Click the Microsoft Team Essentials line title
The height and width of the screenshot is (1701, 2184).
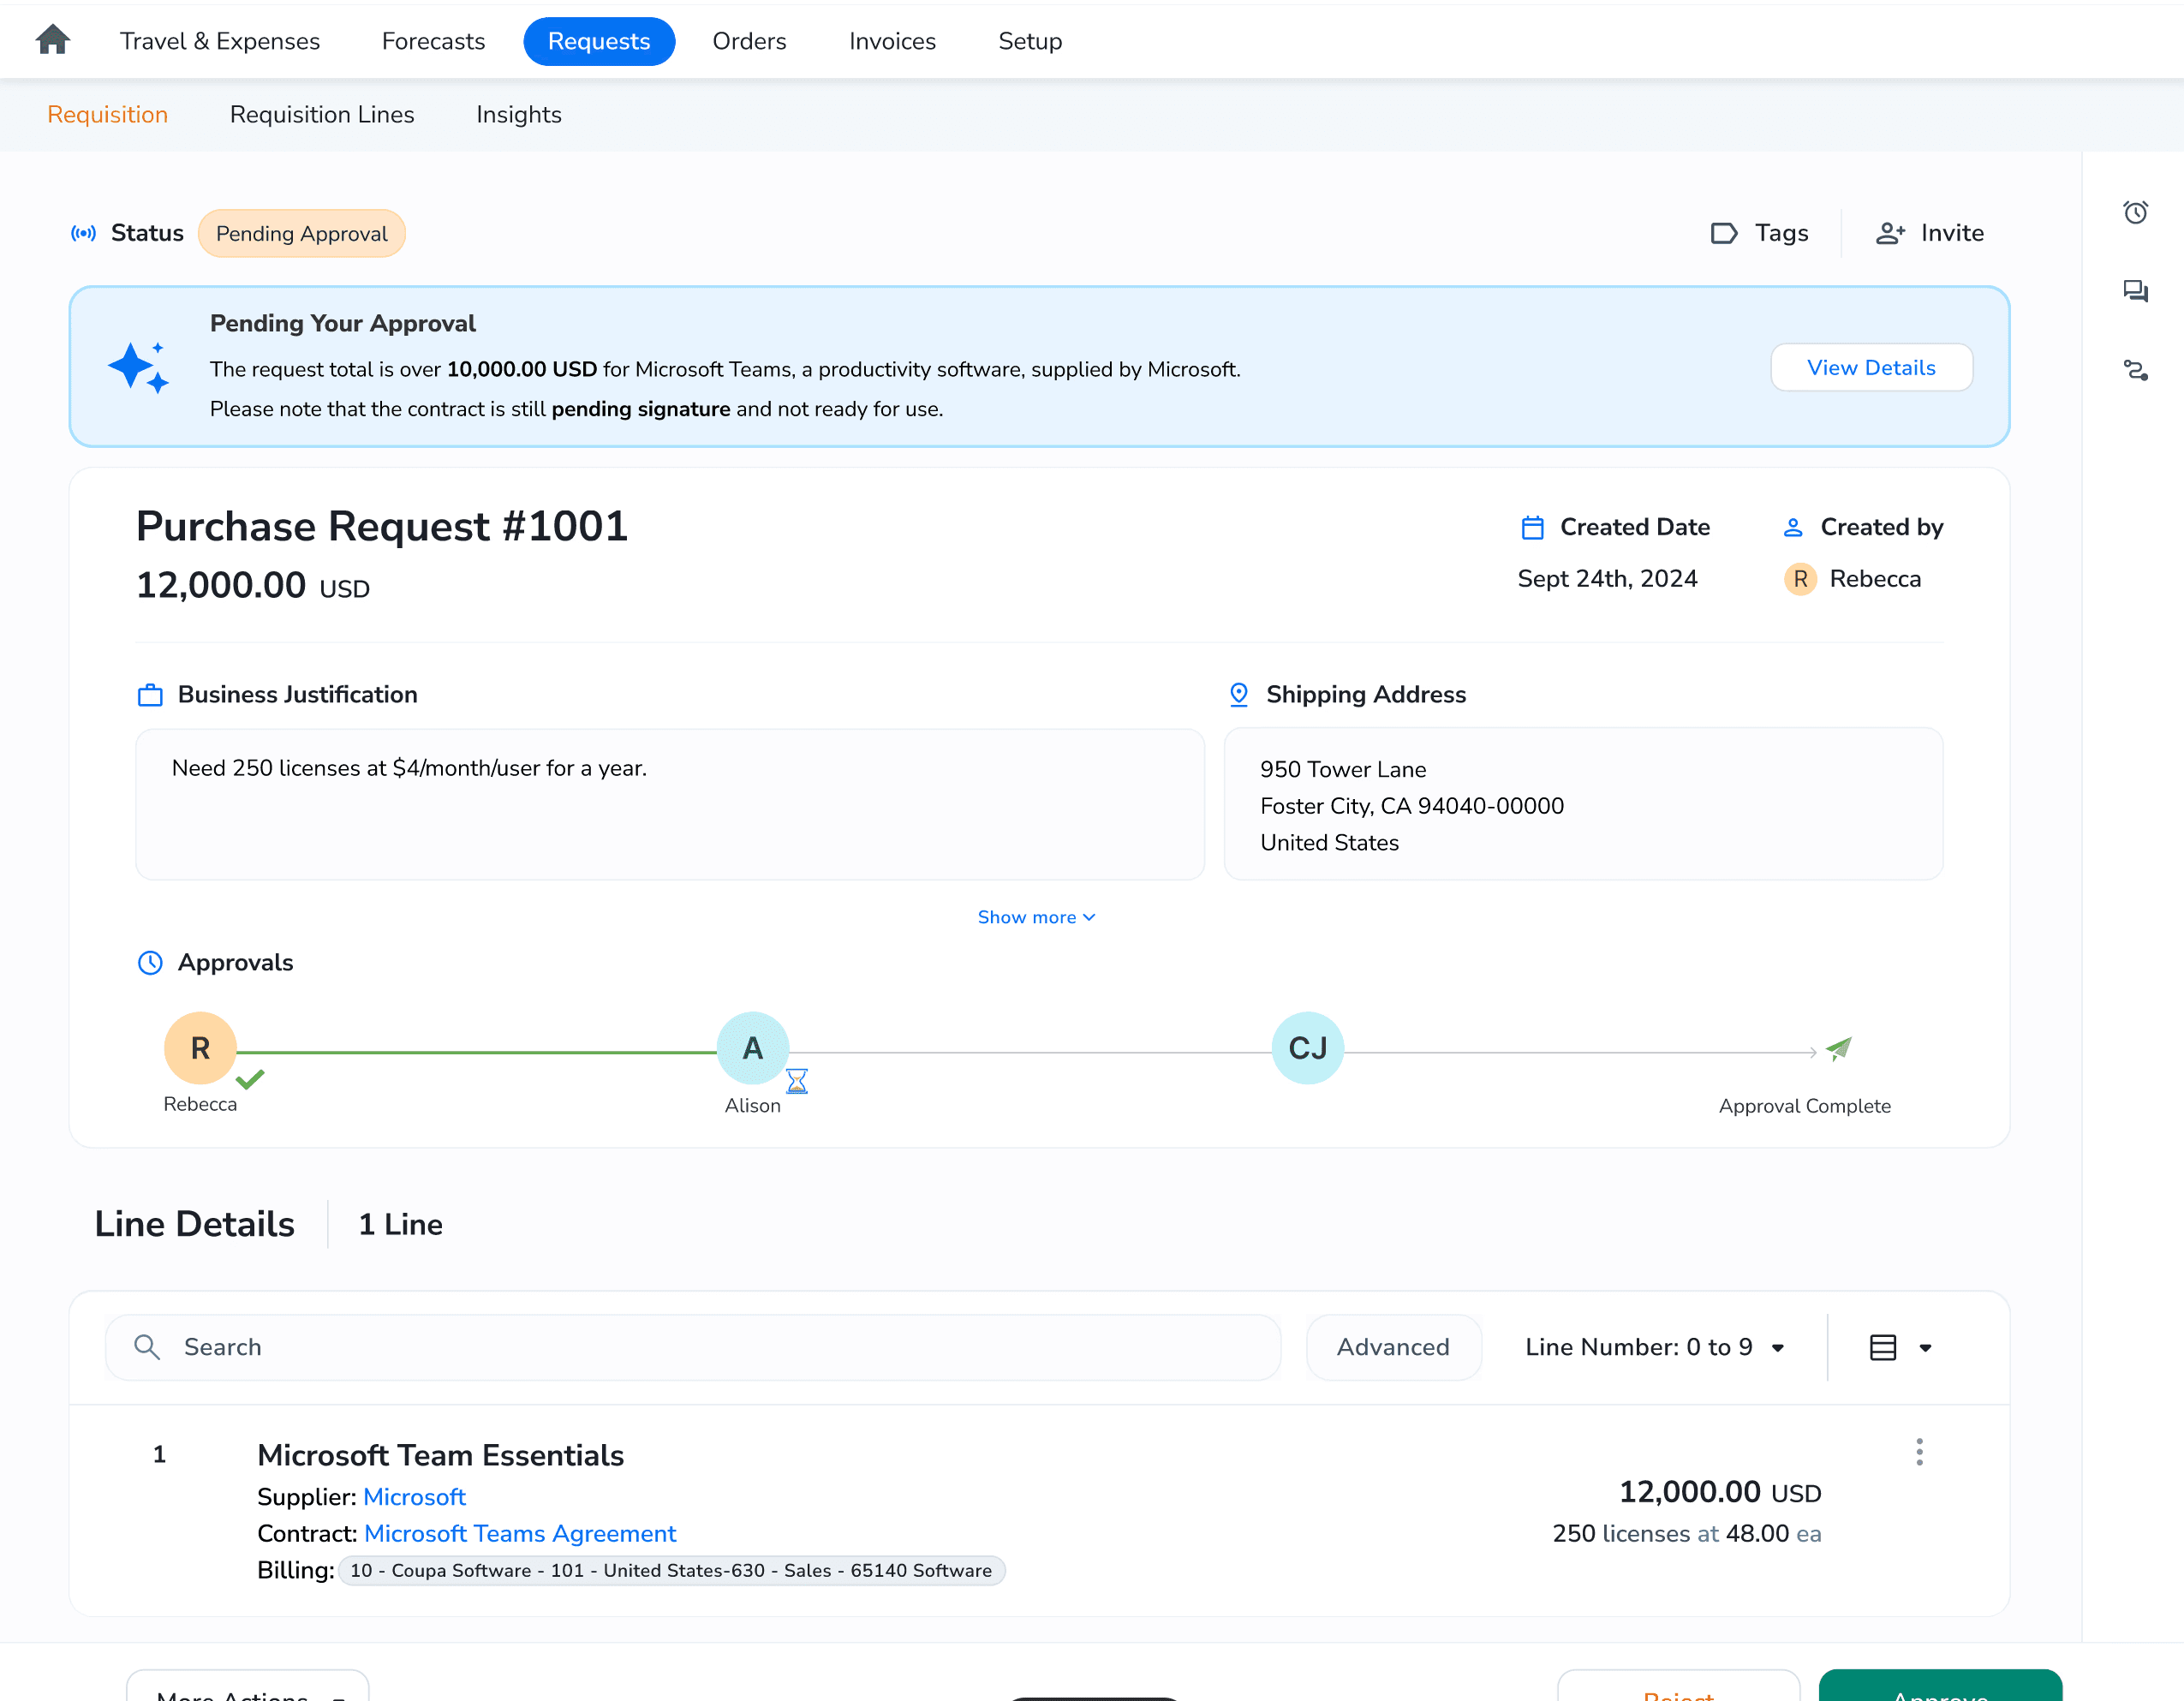(440, 1455)
